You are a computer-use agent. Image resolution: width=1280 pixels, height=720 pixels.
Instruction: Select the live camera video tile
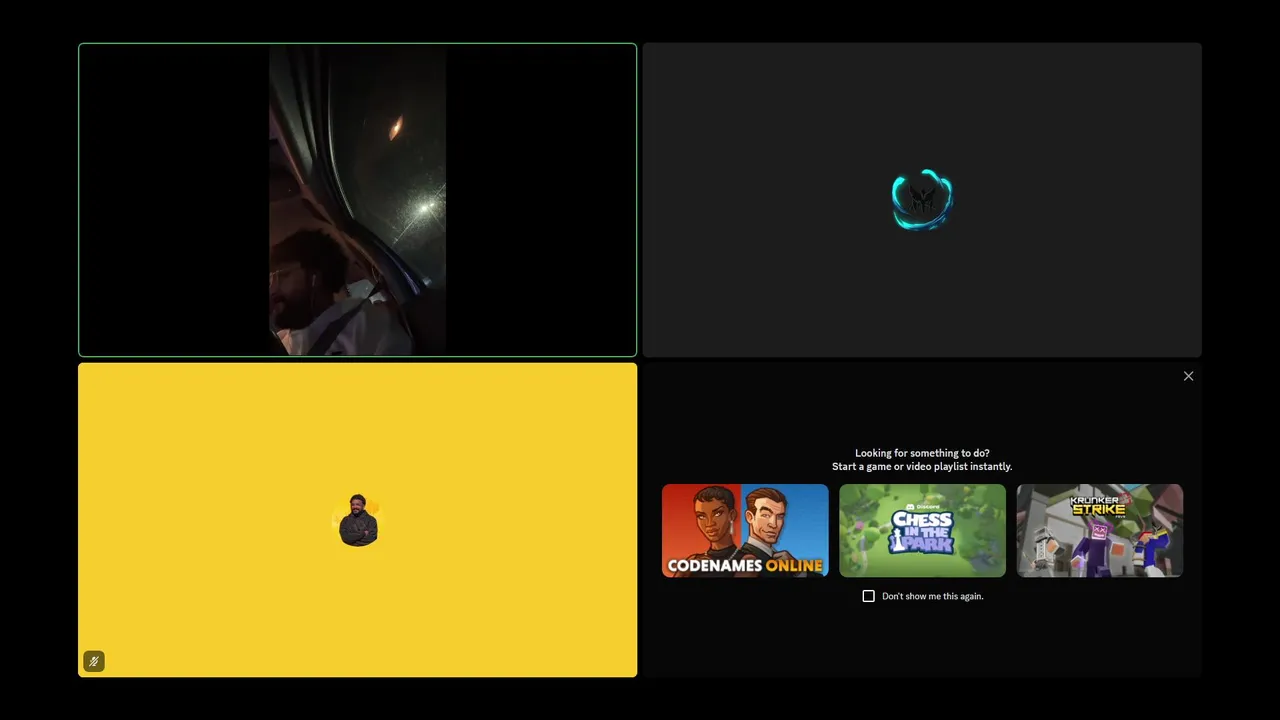pyautogui.click(x=358, y=200)
